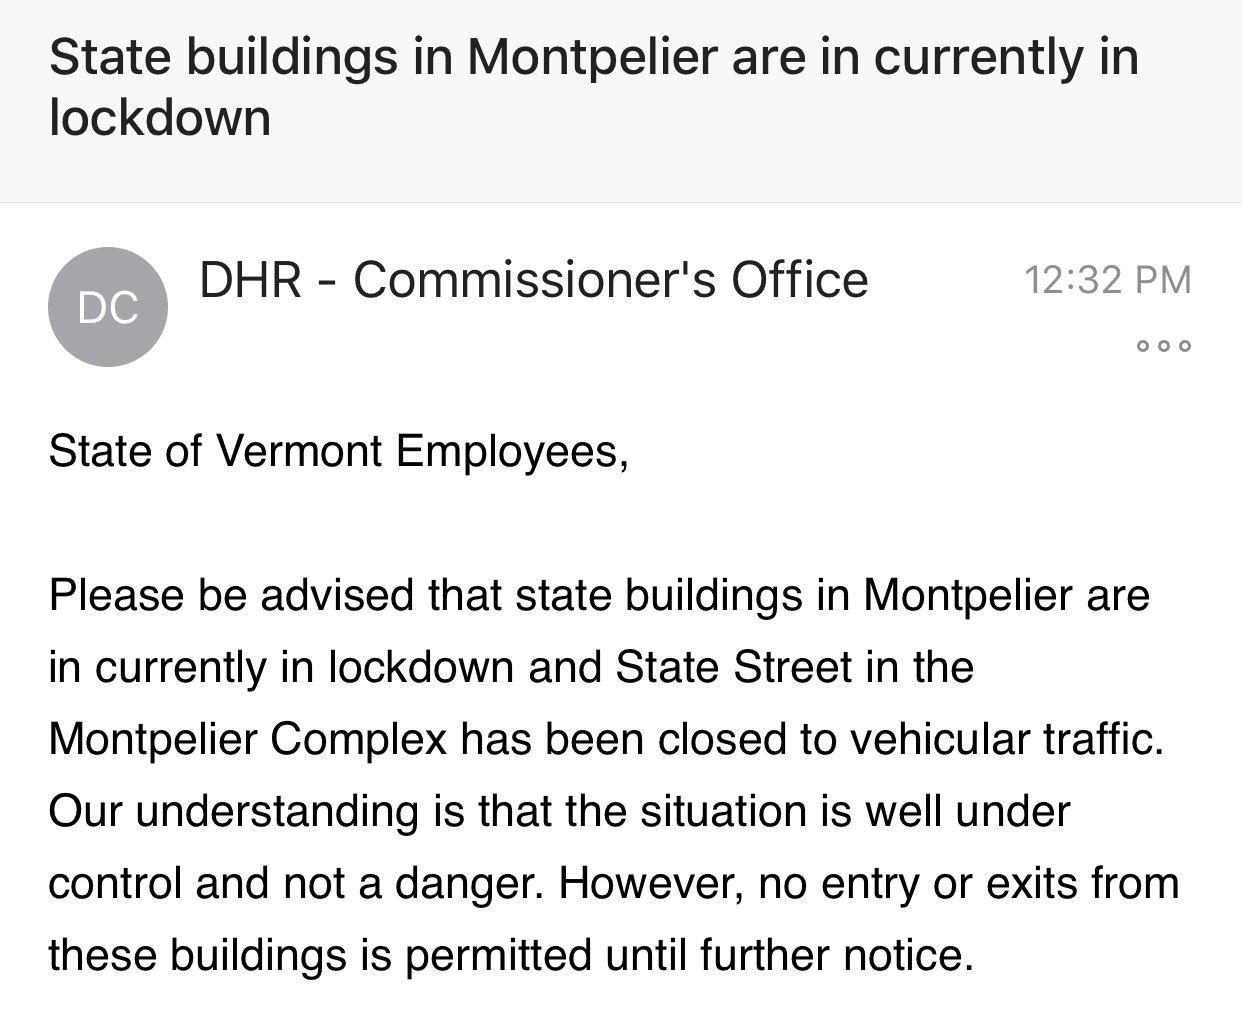Click the phrase Montpelier Complex in message
The height and width of the screenshot is (1009, 1242).
pyautogui.click(x=248, y=741)
